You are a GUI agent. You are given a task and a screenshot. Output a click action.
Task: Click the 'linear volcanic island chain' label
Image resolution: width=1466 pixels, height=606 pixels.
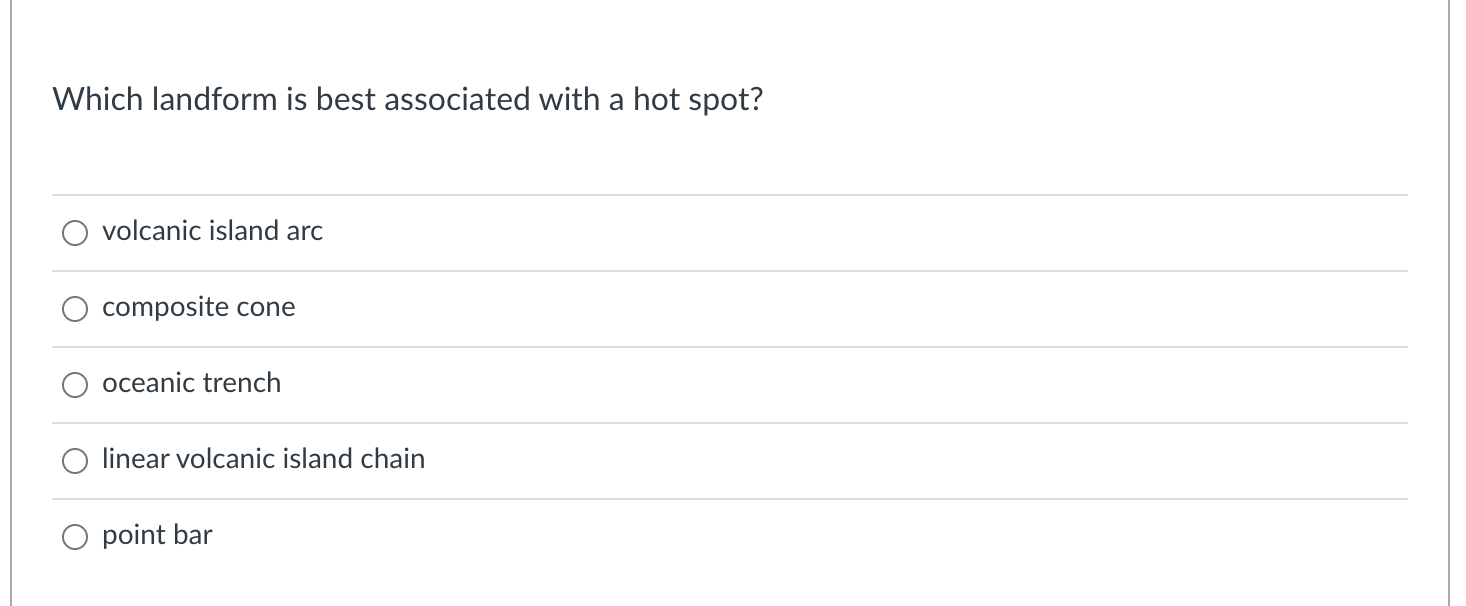pyautogui.click(x=264, y=459)
